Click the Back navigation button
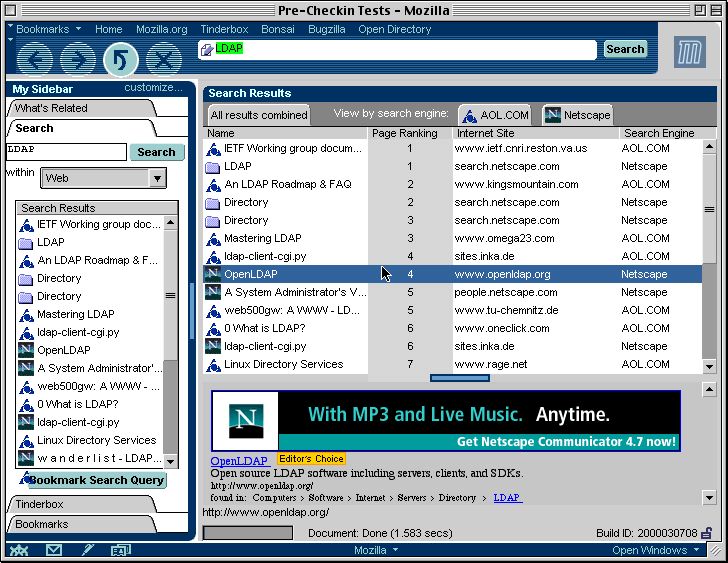This screenshot has width=728, height=563. (x=35, y=60)
